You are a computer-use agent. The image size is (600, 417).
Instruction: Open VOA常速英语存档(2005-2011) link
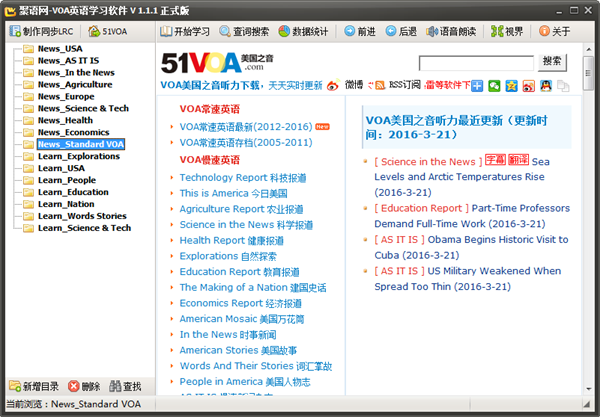pyautogui.click(x=246, y=142)
